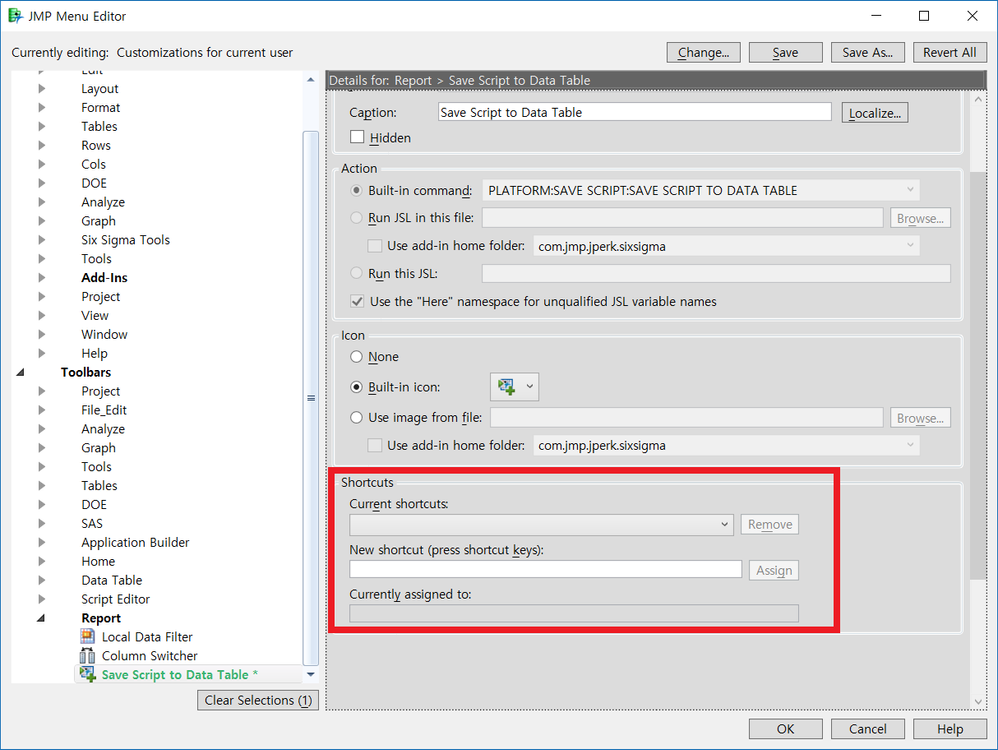Select the Help menu item in tree

click(x=94, y=353)
